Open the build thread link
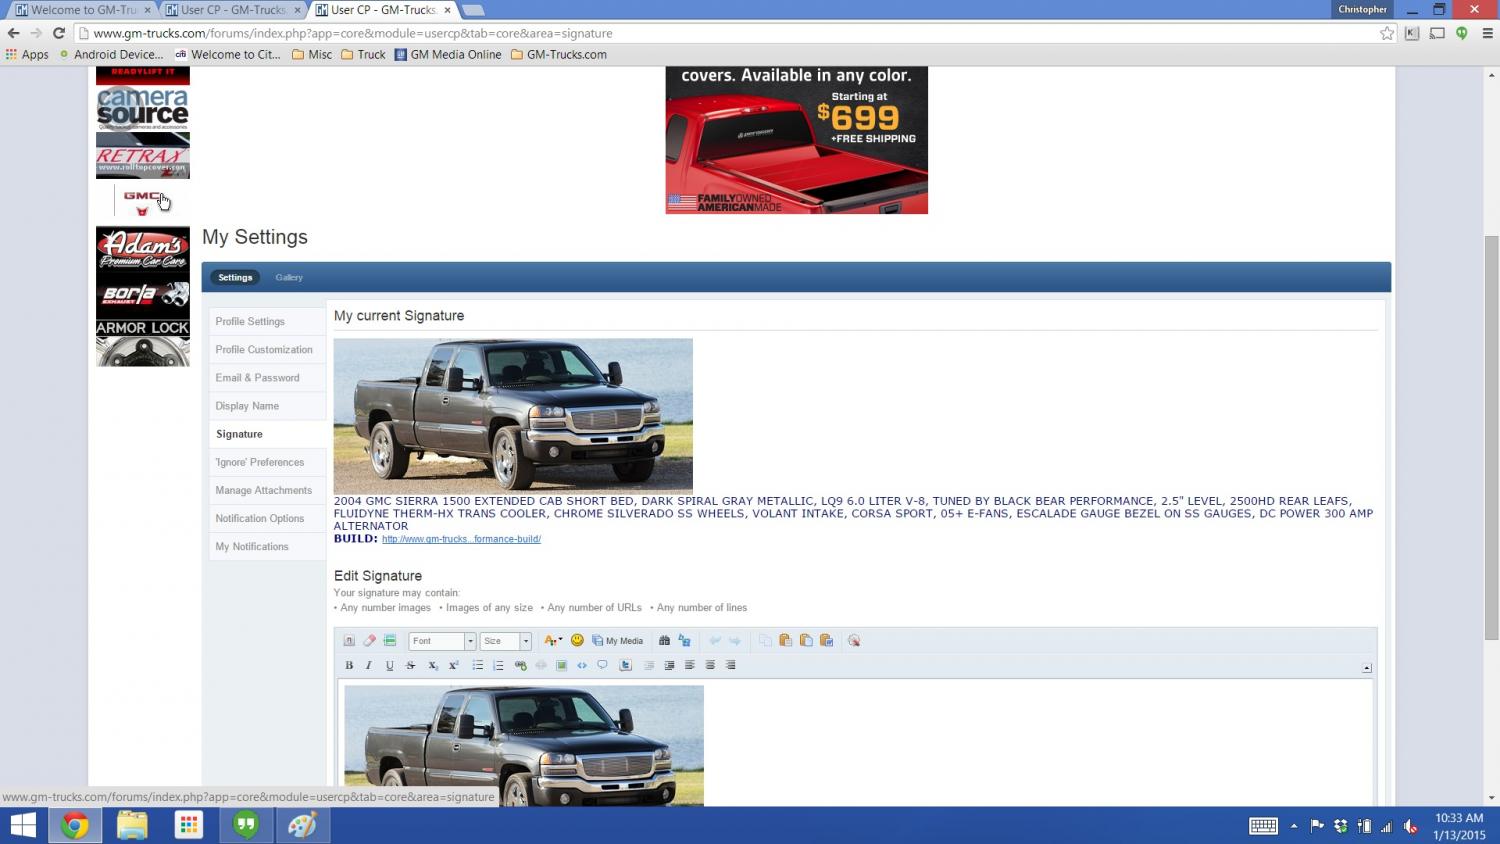The image size is (1500, 844). tap(461, 539)
